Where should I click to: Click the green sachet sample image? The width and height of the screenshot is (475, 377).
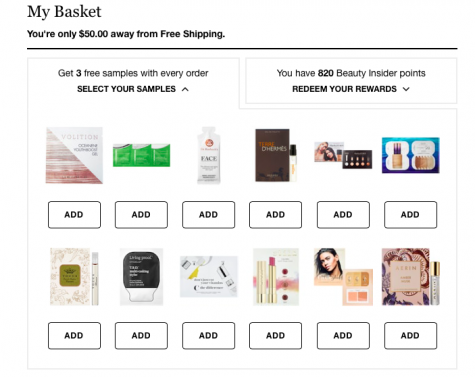[141, 155]
